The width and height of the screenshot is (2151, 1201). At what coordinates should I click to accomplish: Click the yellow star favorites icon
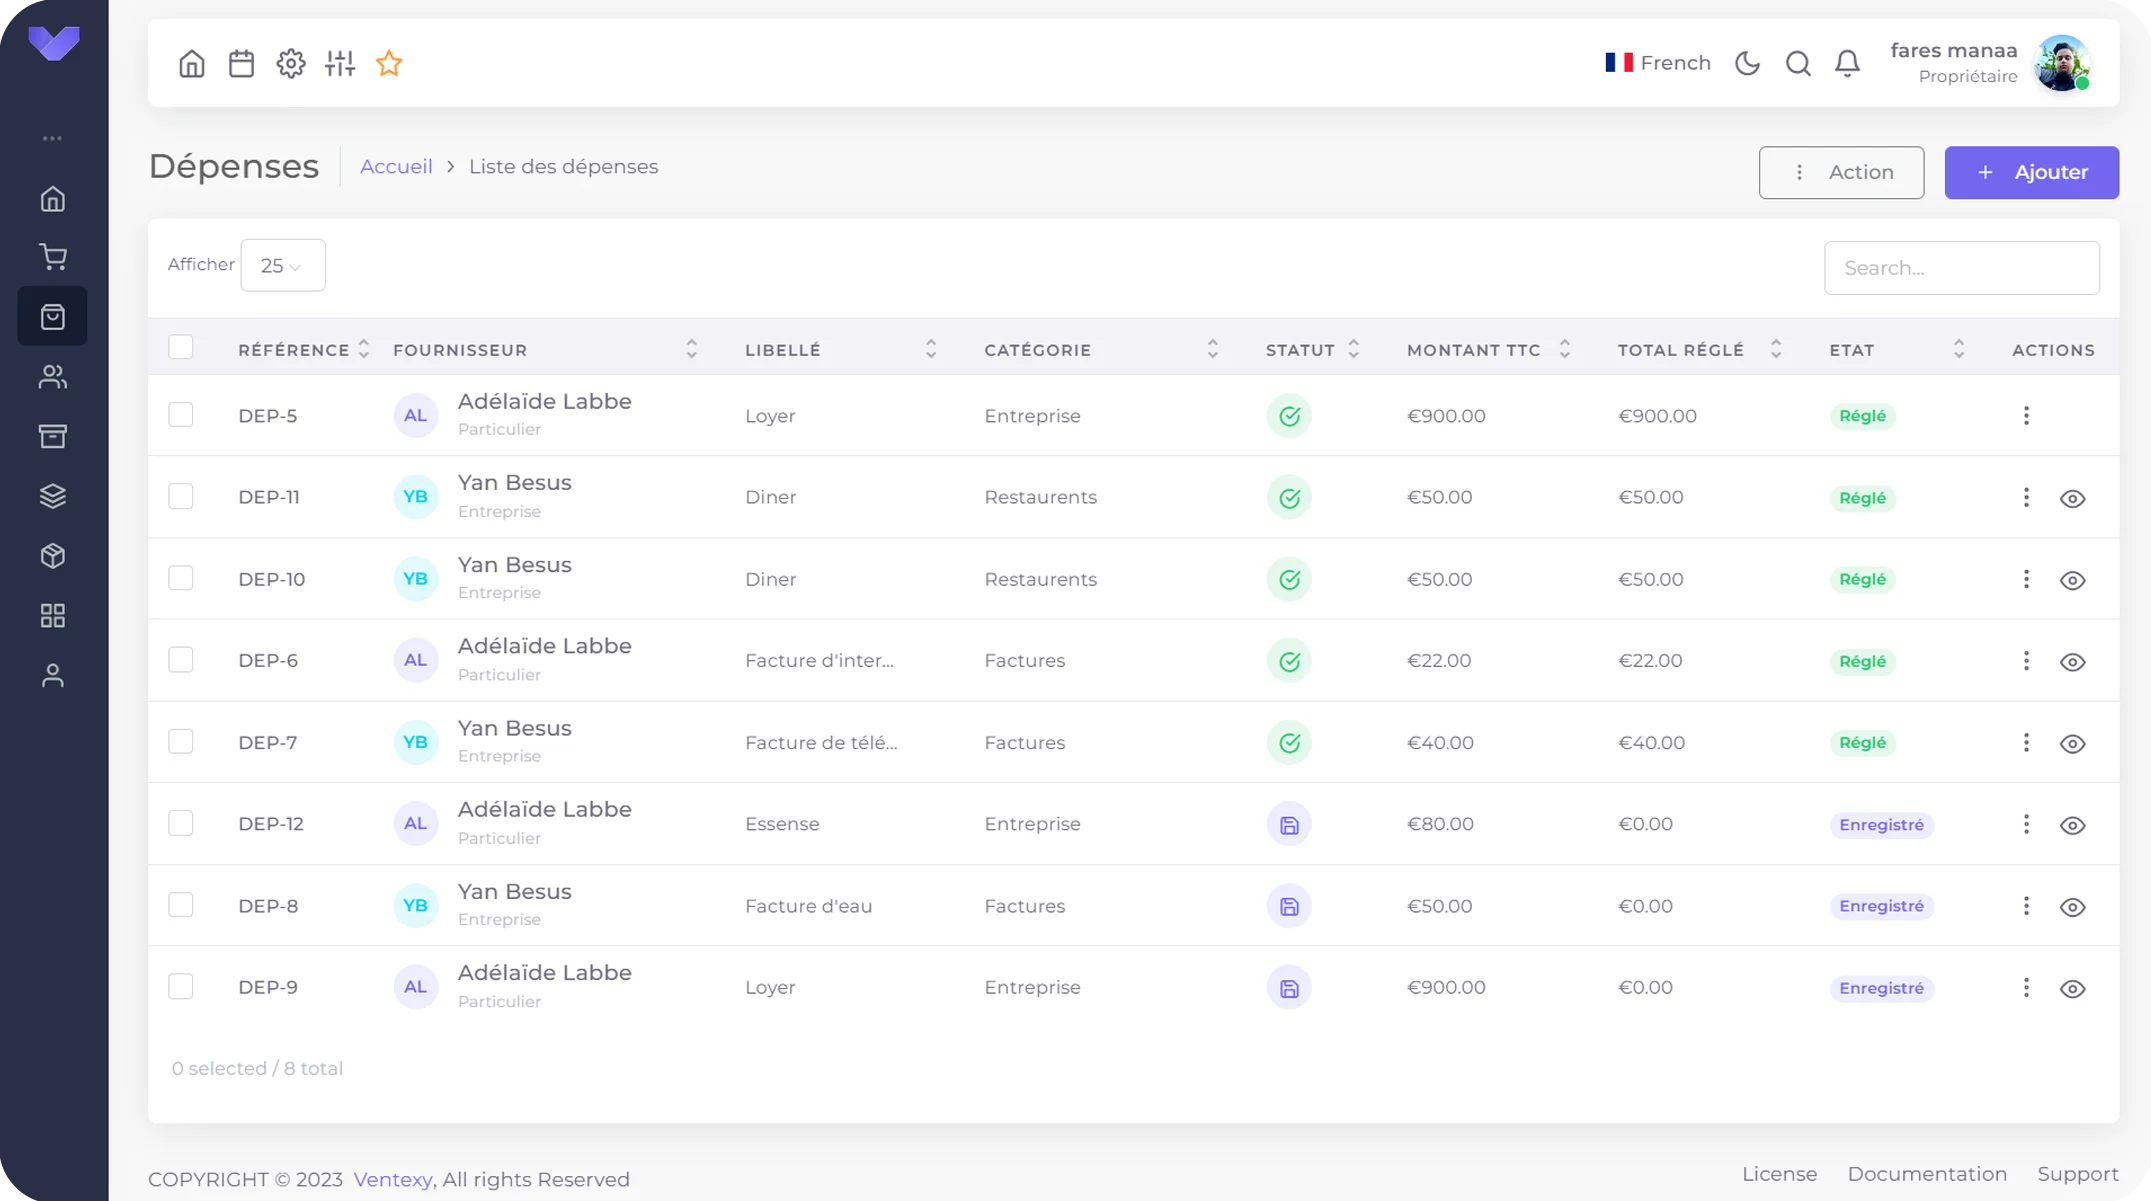pos(389,64)
